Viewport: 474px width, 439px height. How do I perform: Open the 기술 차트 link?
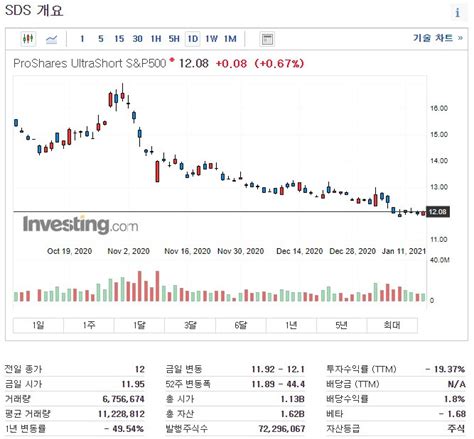[438, 38]
